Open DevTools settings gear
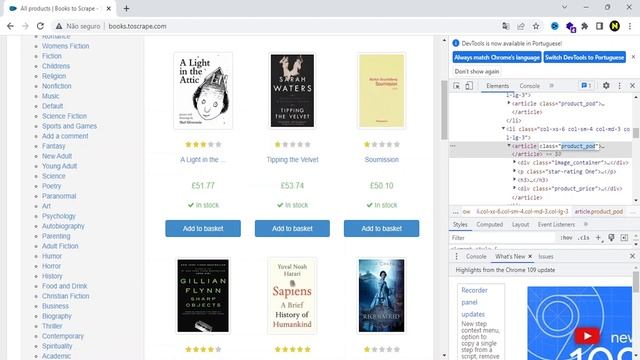 coord(606,85)
